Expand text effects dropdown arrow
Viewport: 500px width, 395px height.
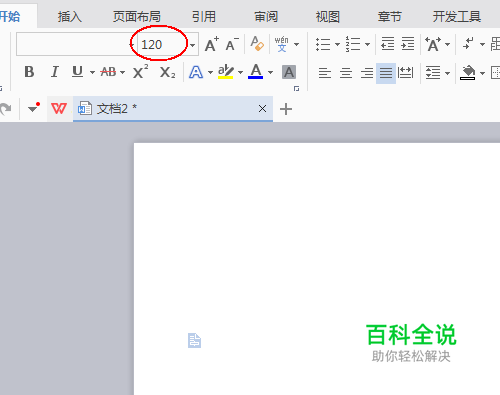[x=210, y=72]
